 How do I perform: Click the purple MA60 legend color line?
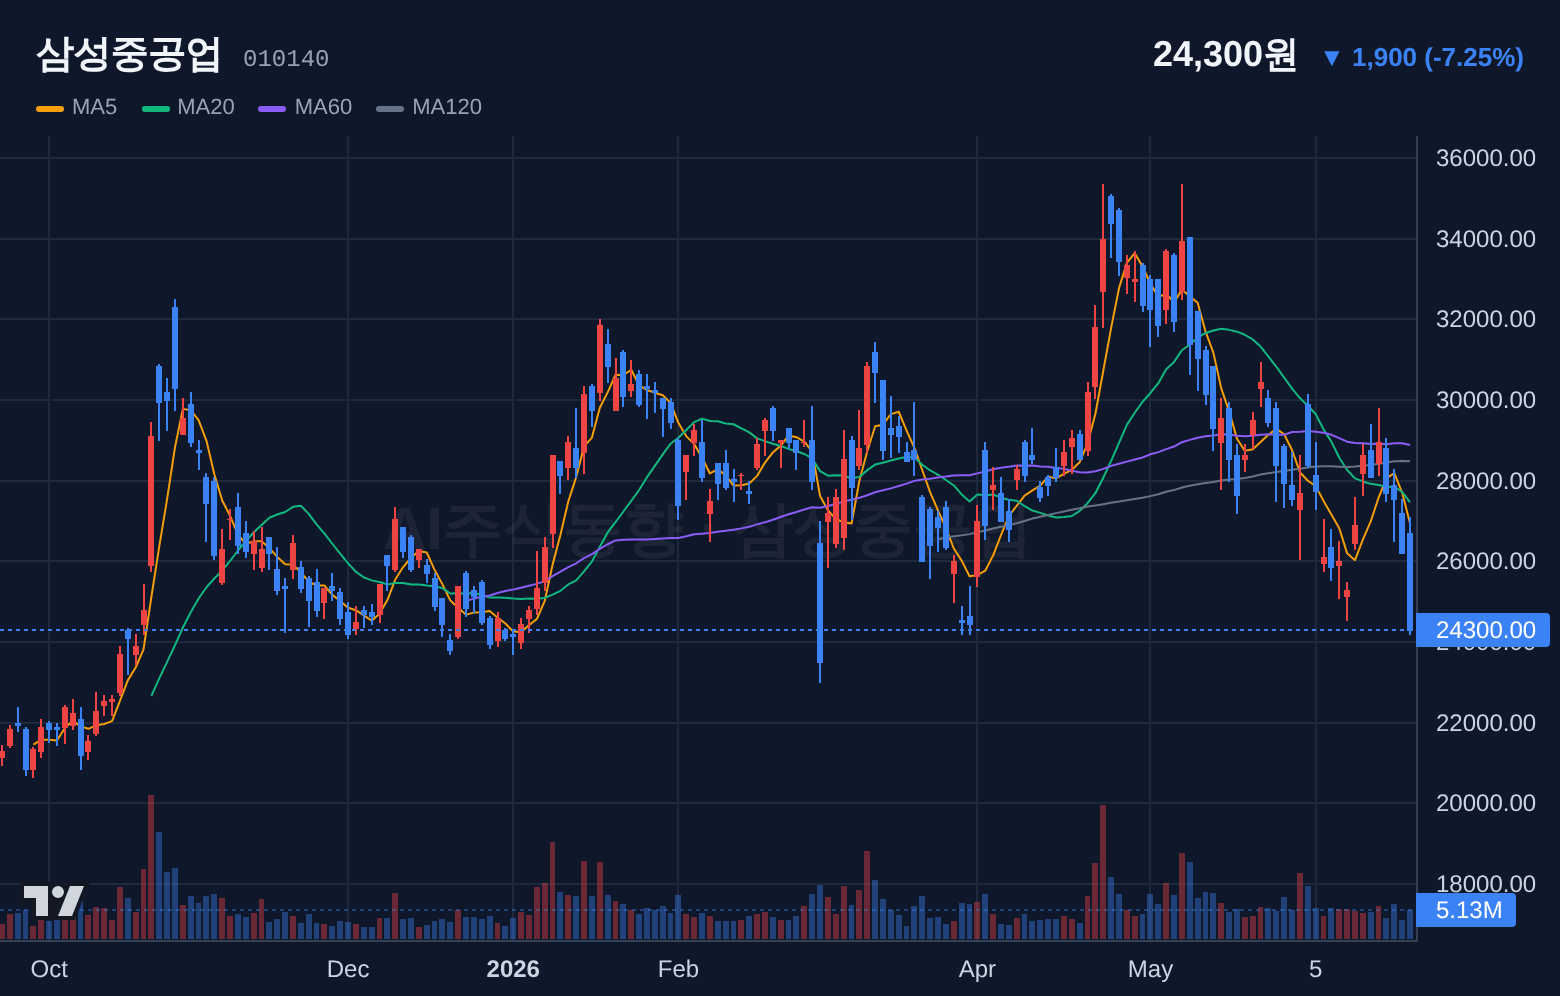tap(272, 108)
